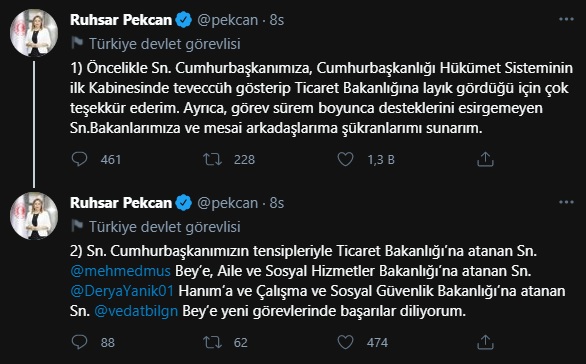Open the more options menu of second tweet
The image size is (586, 364).
click(566, 202)
